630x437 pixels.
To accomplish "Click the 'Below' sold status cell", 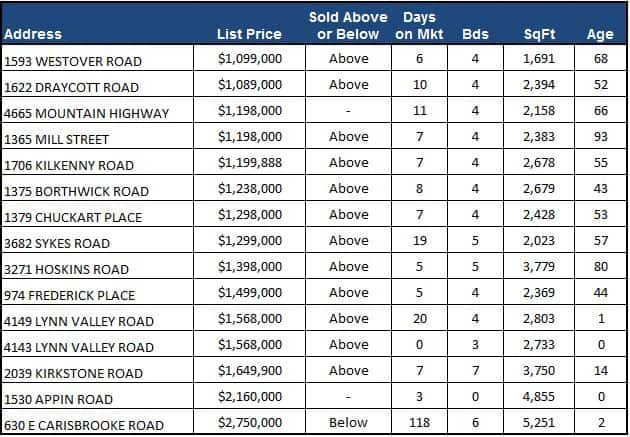I will [348, 423].
